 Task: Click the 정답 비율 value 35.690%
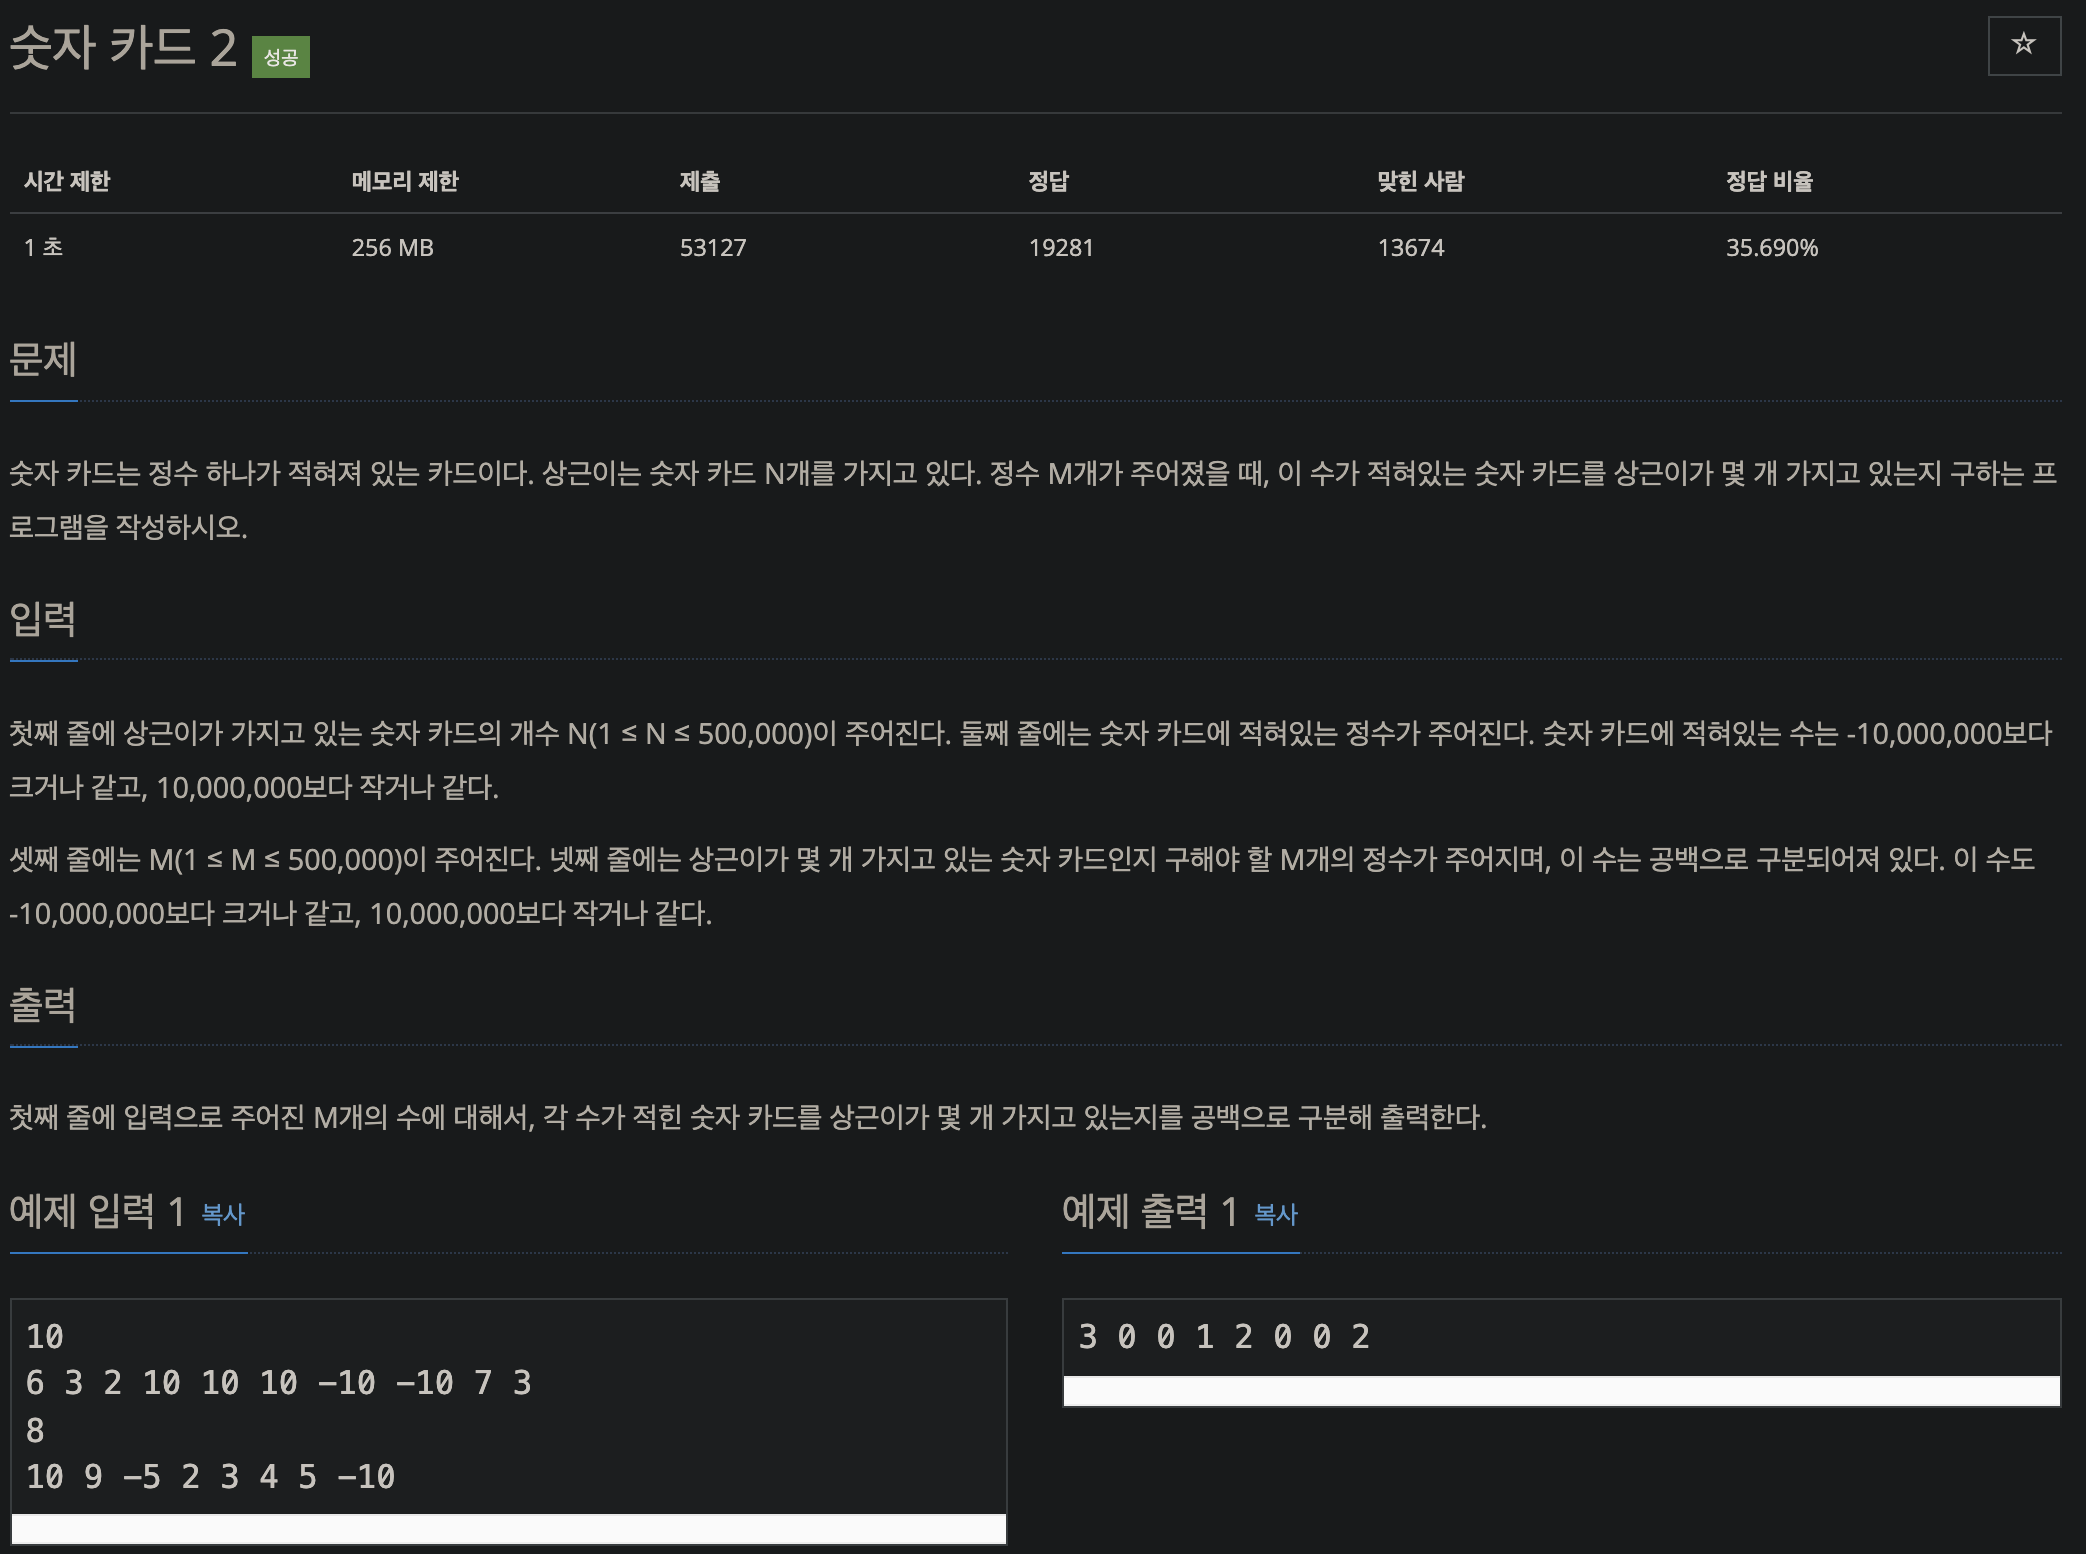click(1771, 248)
